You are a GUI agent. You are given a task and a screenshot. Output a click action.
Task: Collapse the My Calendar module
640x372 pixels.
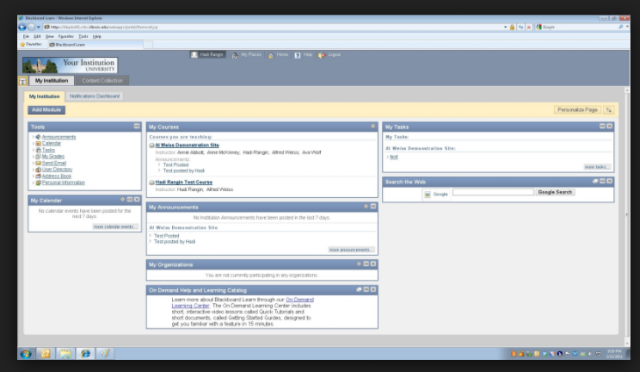[x=130, y=200]
